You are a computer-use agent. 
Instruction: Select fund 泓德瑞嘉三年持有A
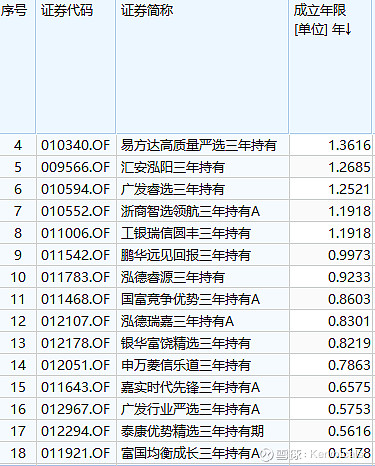[x=177, y=321]
